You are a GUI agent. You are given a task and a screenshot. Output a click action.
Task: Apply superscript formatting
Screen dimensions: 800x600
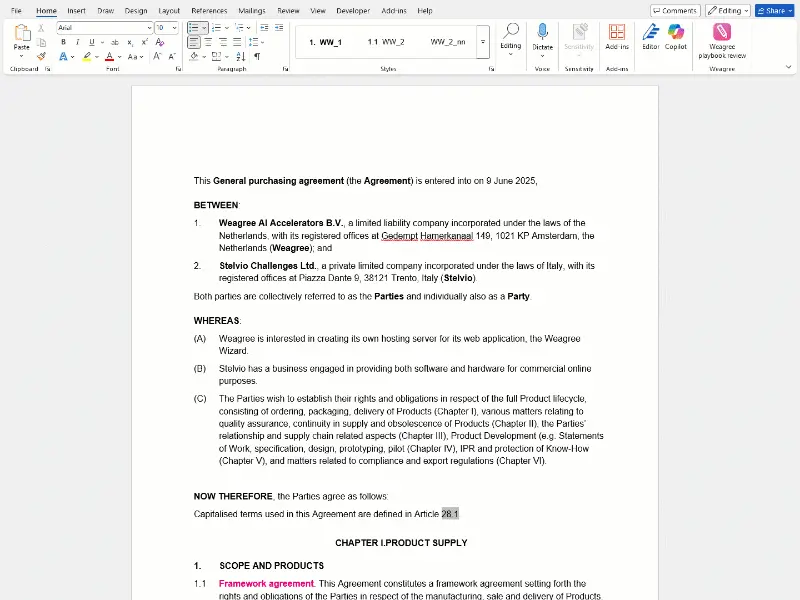coord(145,42)
